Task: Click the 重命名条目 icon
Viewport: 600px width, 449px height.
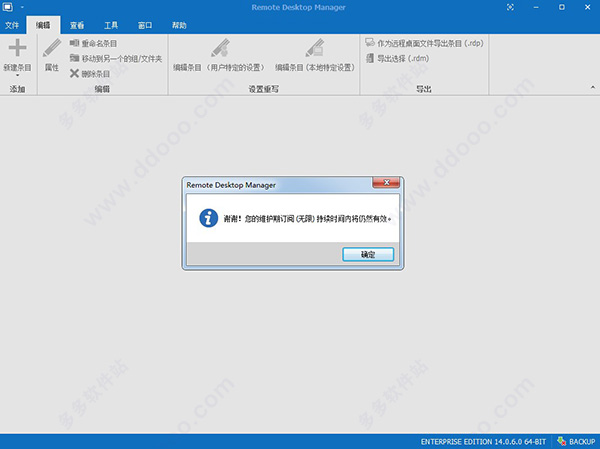Action: (x=74, y=43)
